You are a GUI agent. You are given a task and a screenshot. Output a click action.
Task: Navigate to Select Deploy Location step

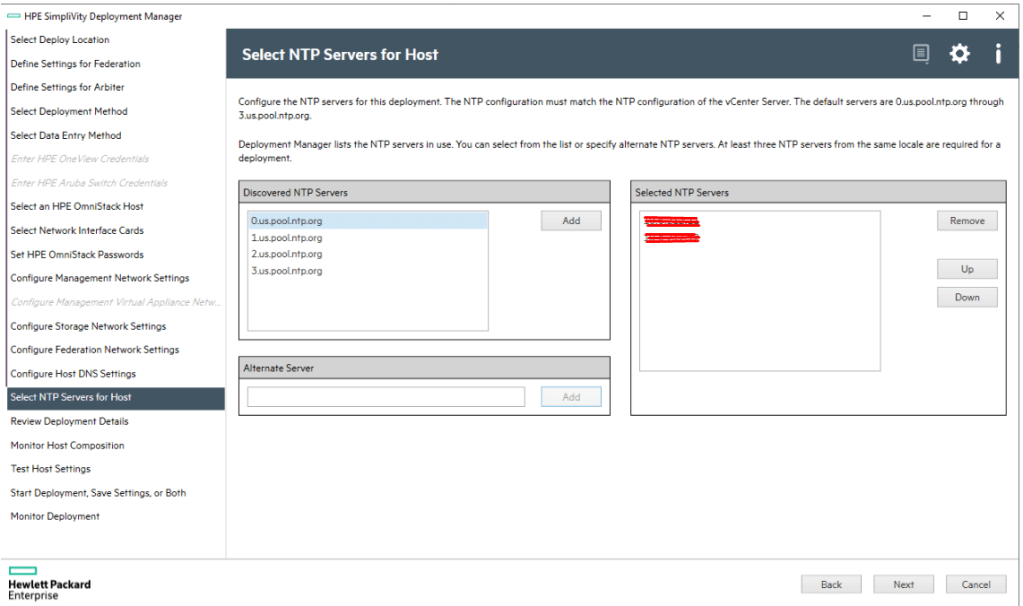coord(60,40)
